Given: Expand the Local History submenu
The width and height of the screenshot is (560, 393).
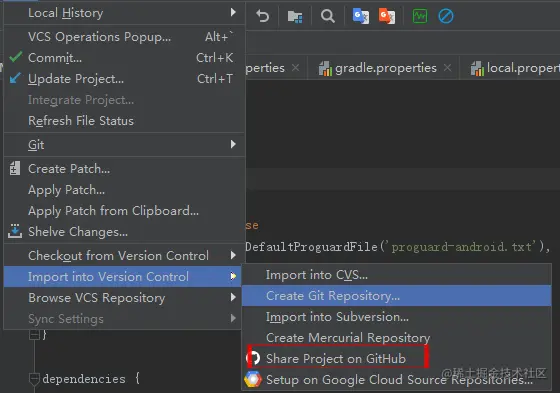Looking at the screenshot, I should coord(124,13).
